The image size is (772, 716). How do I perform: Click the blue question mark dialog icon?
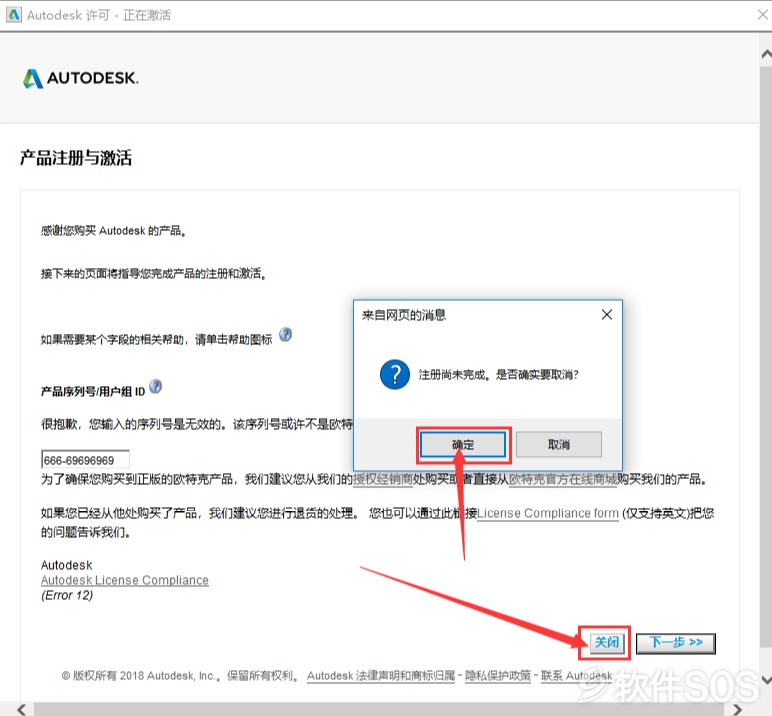395,375
